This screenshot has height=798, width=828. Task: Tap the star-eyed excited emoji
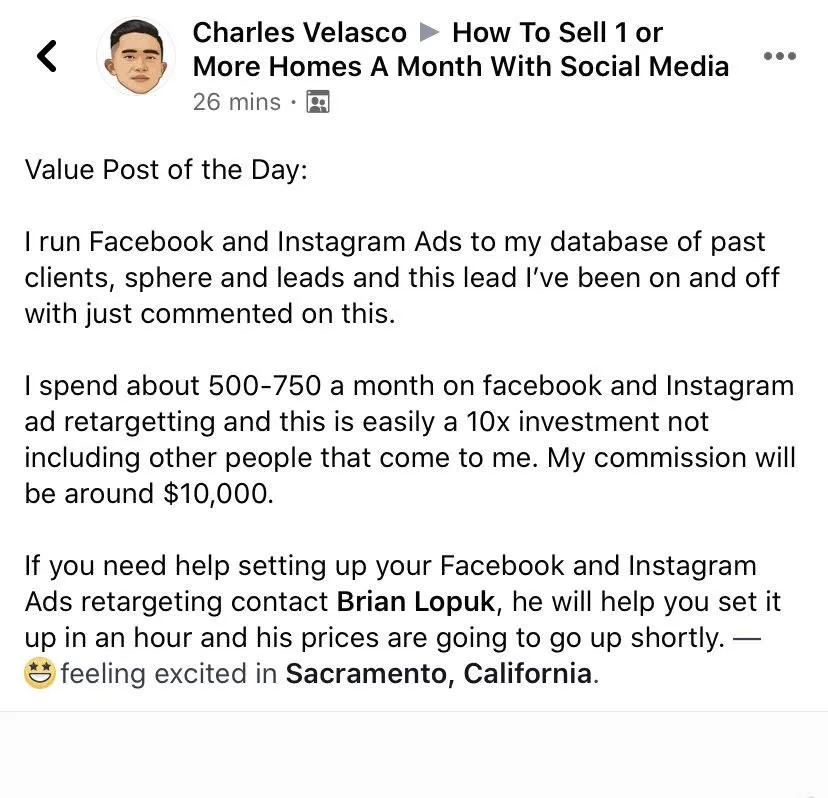pyautogui.click(x=40, y=673)
